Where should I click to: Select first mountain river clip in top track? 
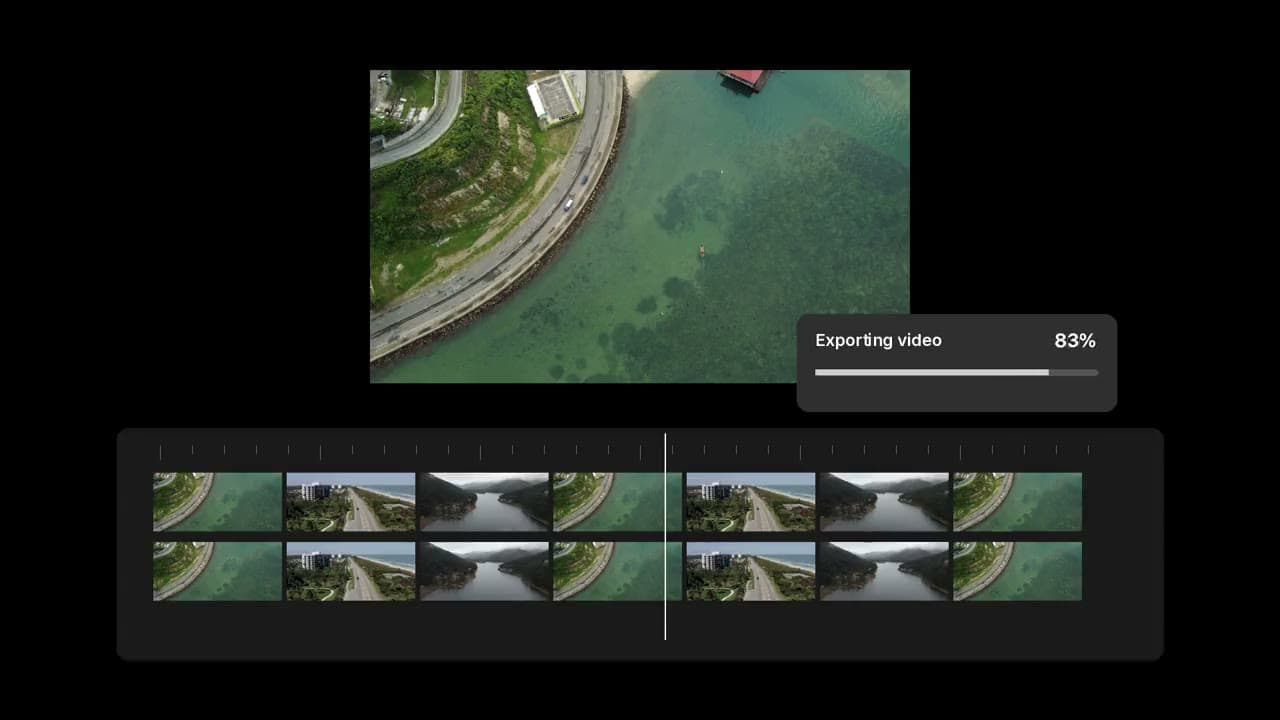point(484,502)
